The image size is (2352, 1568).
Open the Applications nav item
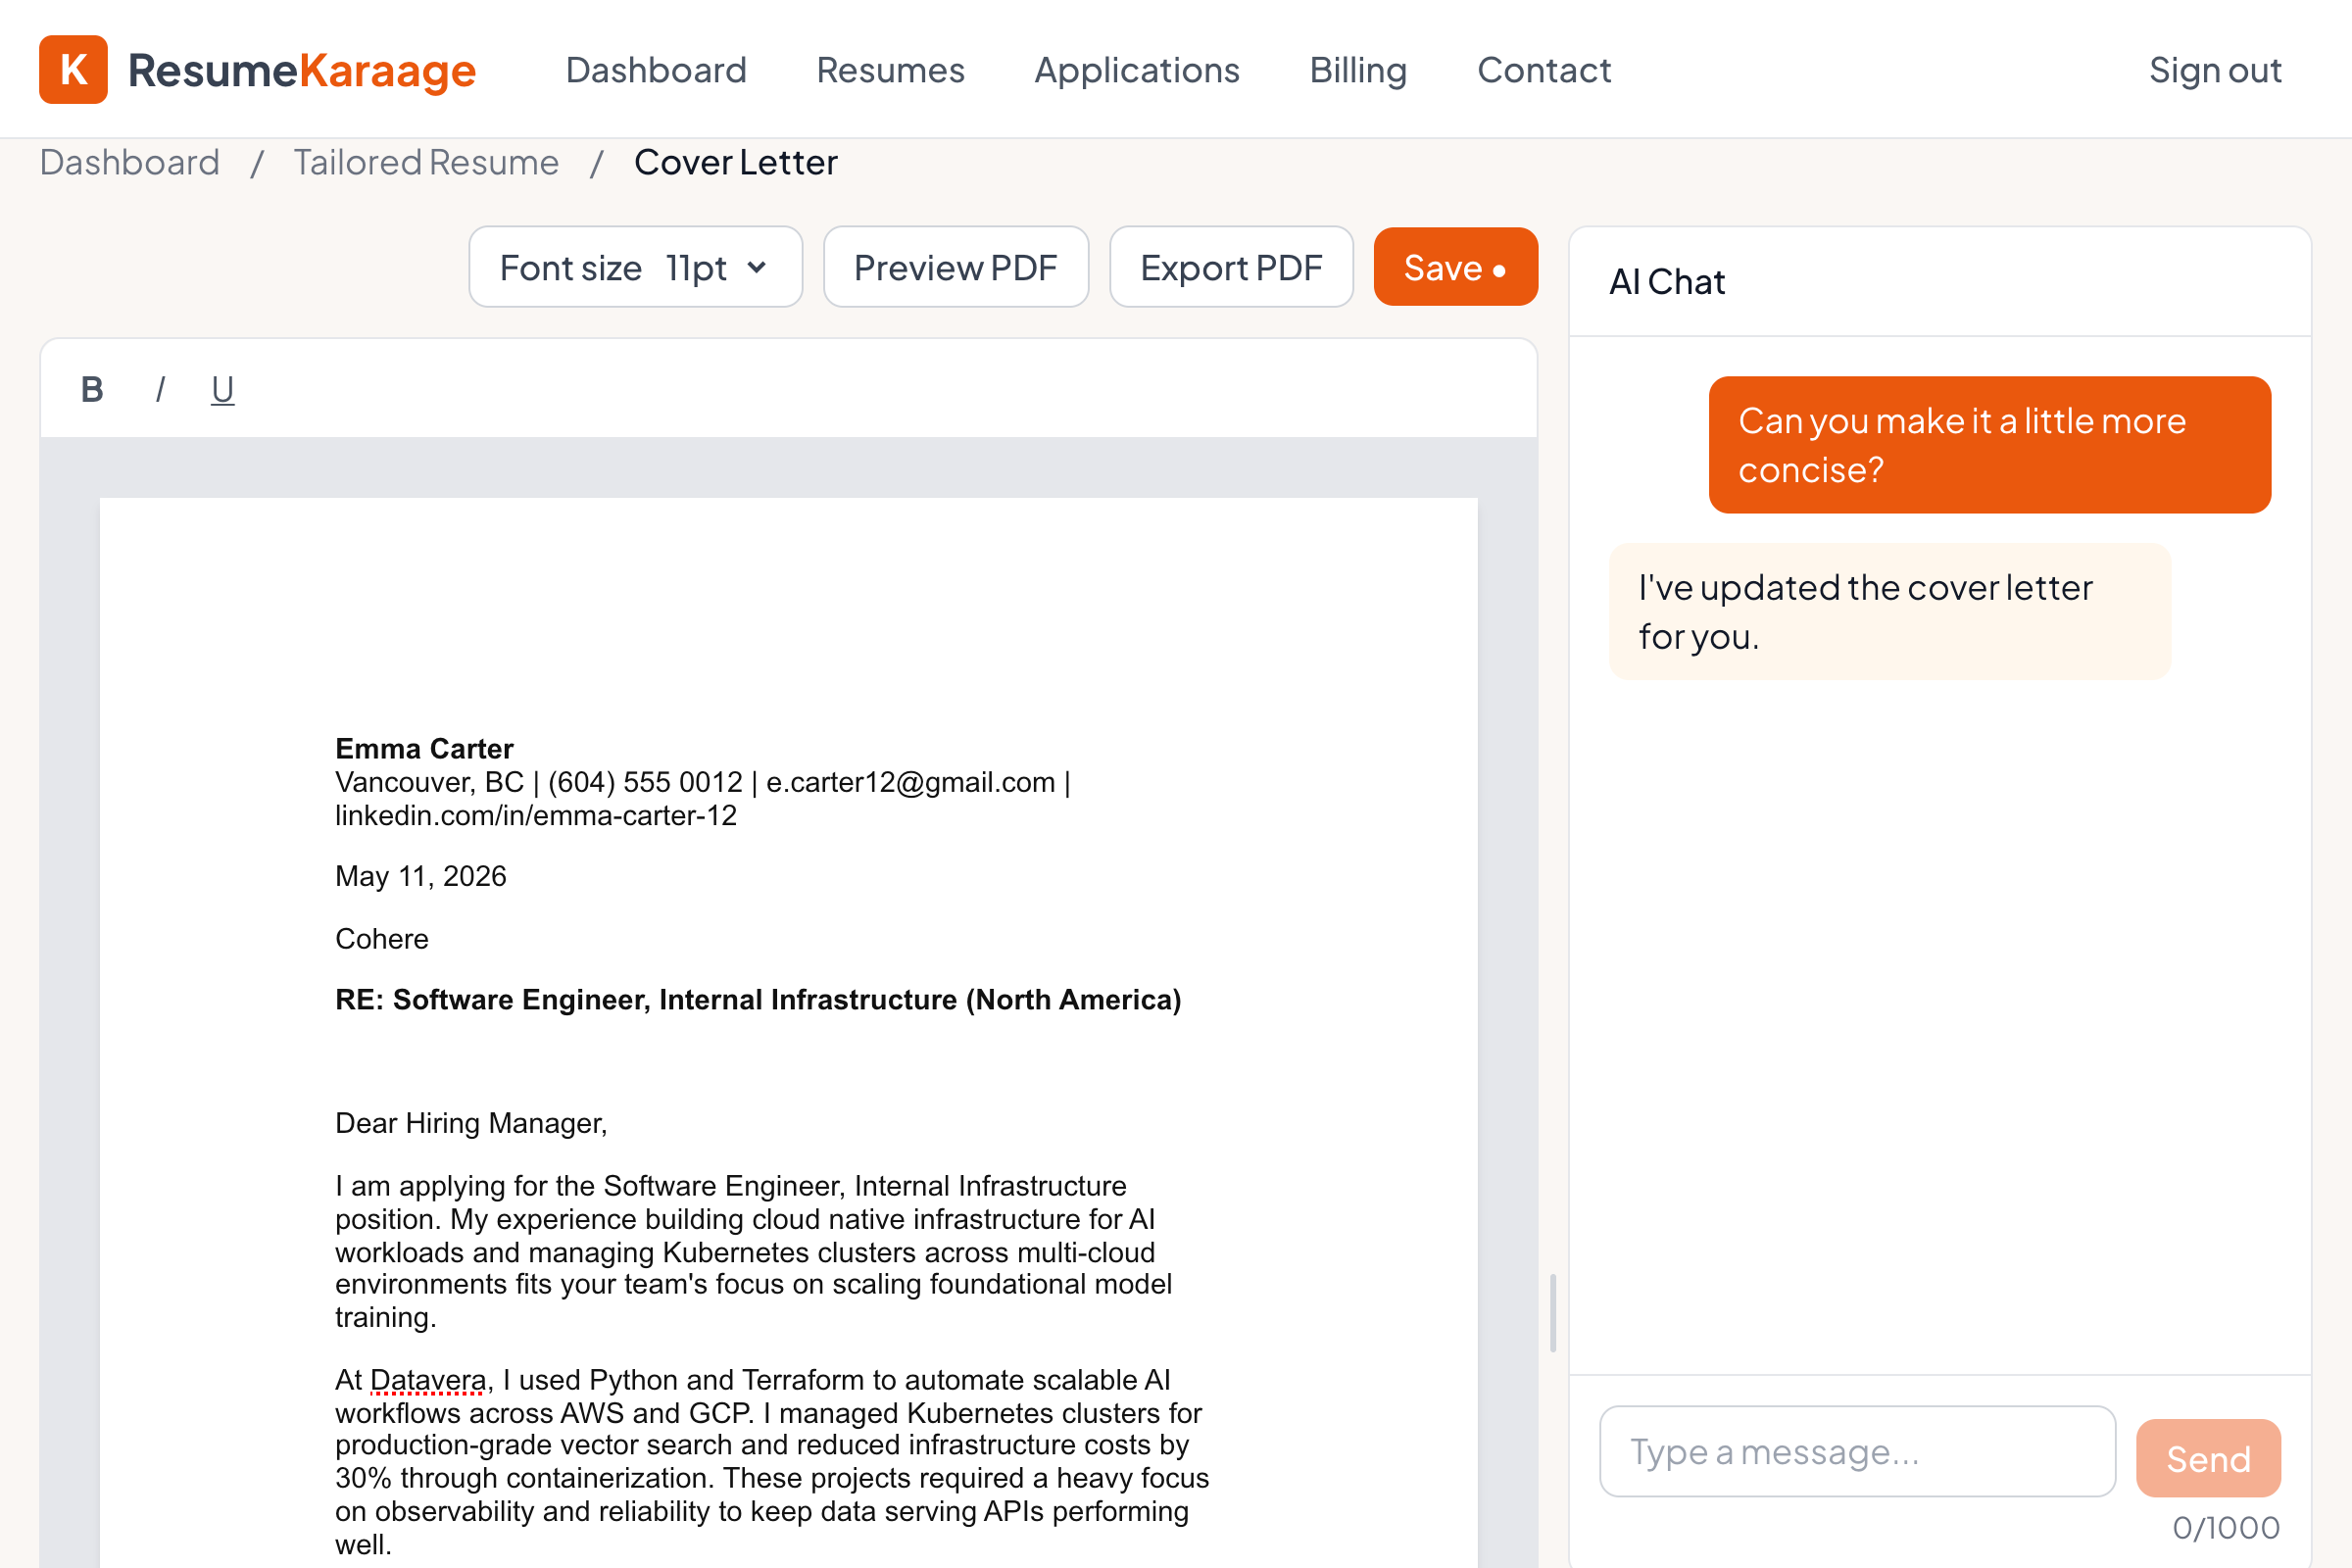(1137, 70)
